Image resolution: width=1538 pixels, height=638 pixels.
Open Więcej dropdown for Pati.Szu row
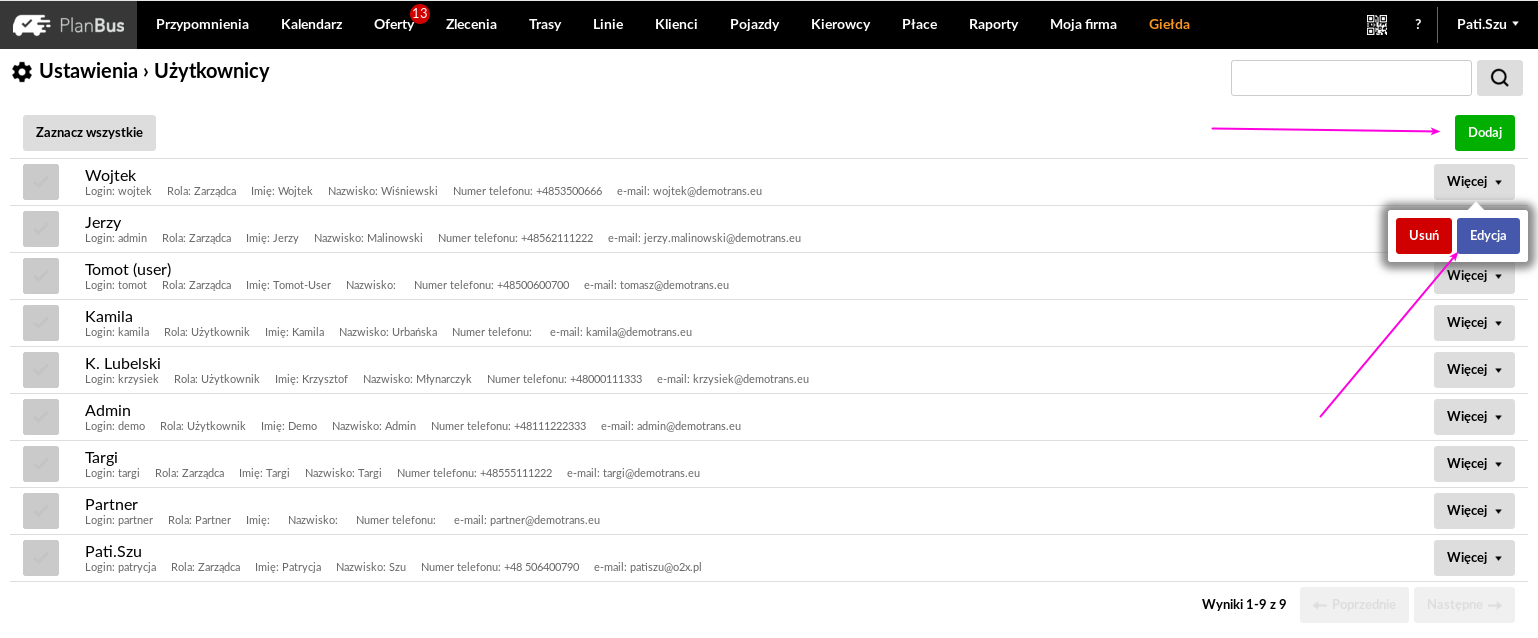(x=1474, y=558)
